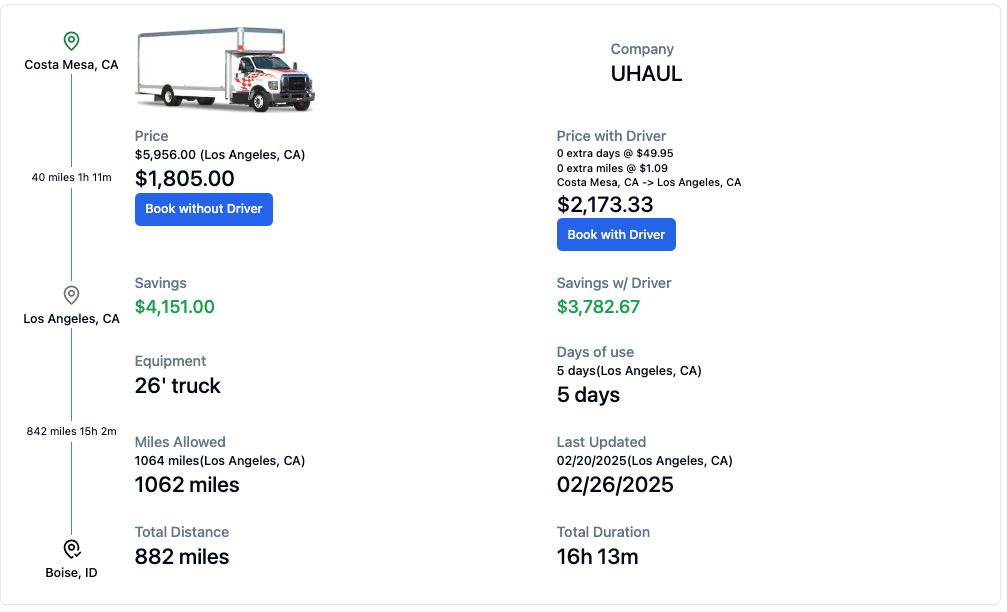
Task: Click the $1,805.00 price amount
Action: [x=184, y=179]
